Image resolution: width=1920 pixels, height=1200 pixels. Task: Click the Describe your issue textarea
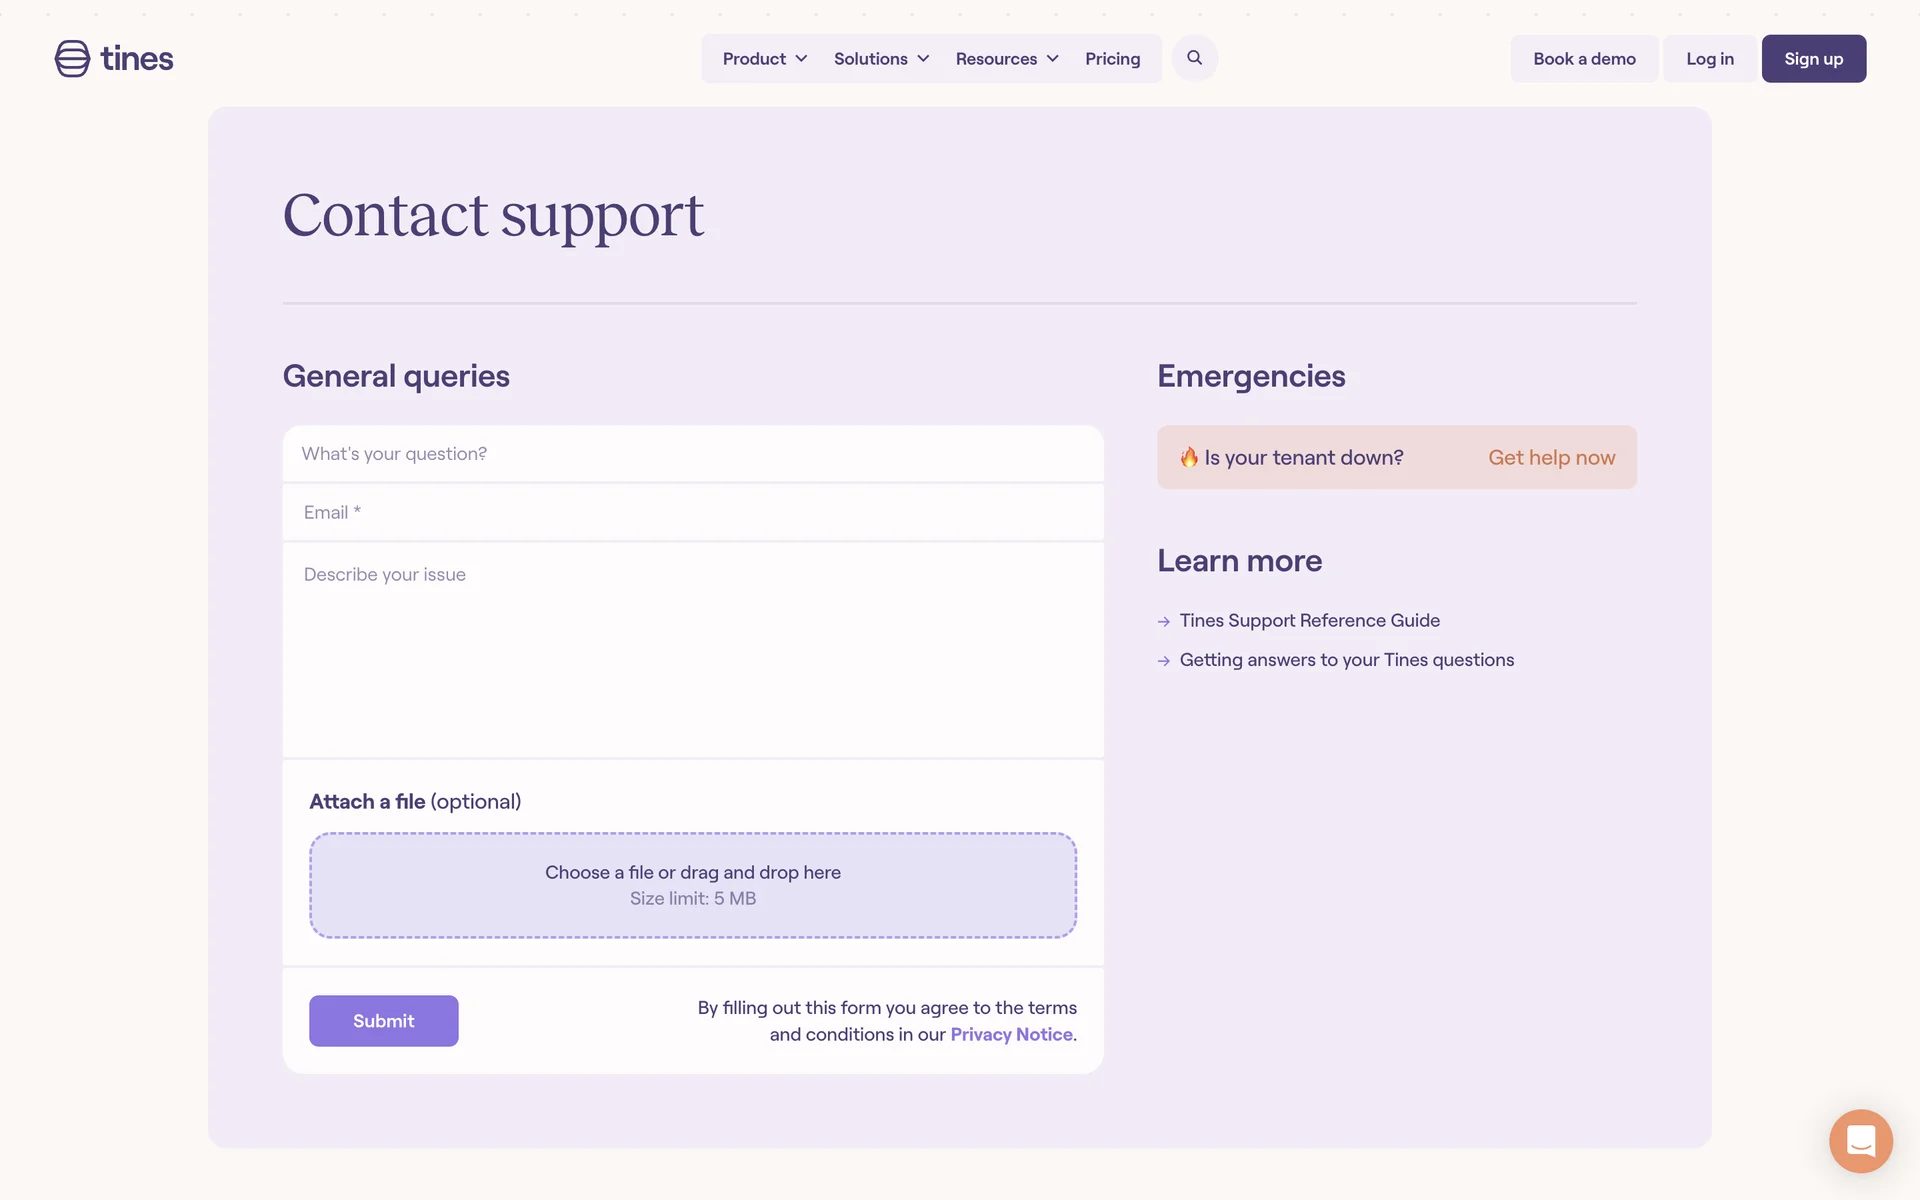coord(692,648)
